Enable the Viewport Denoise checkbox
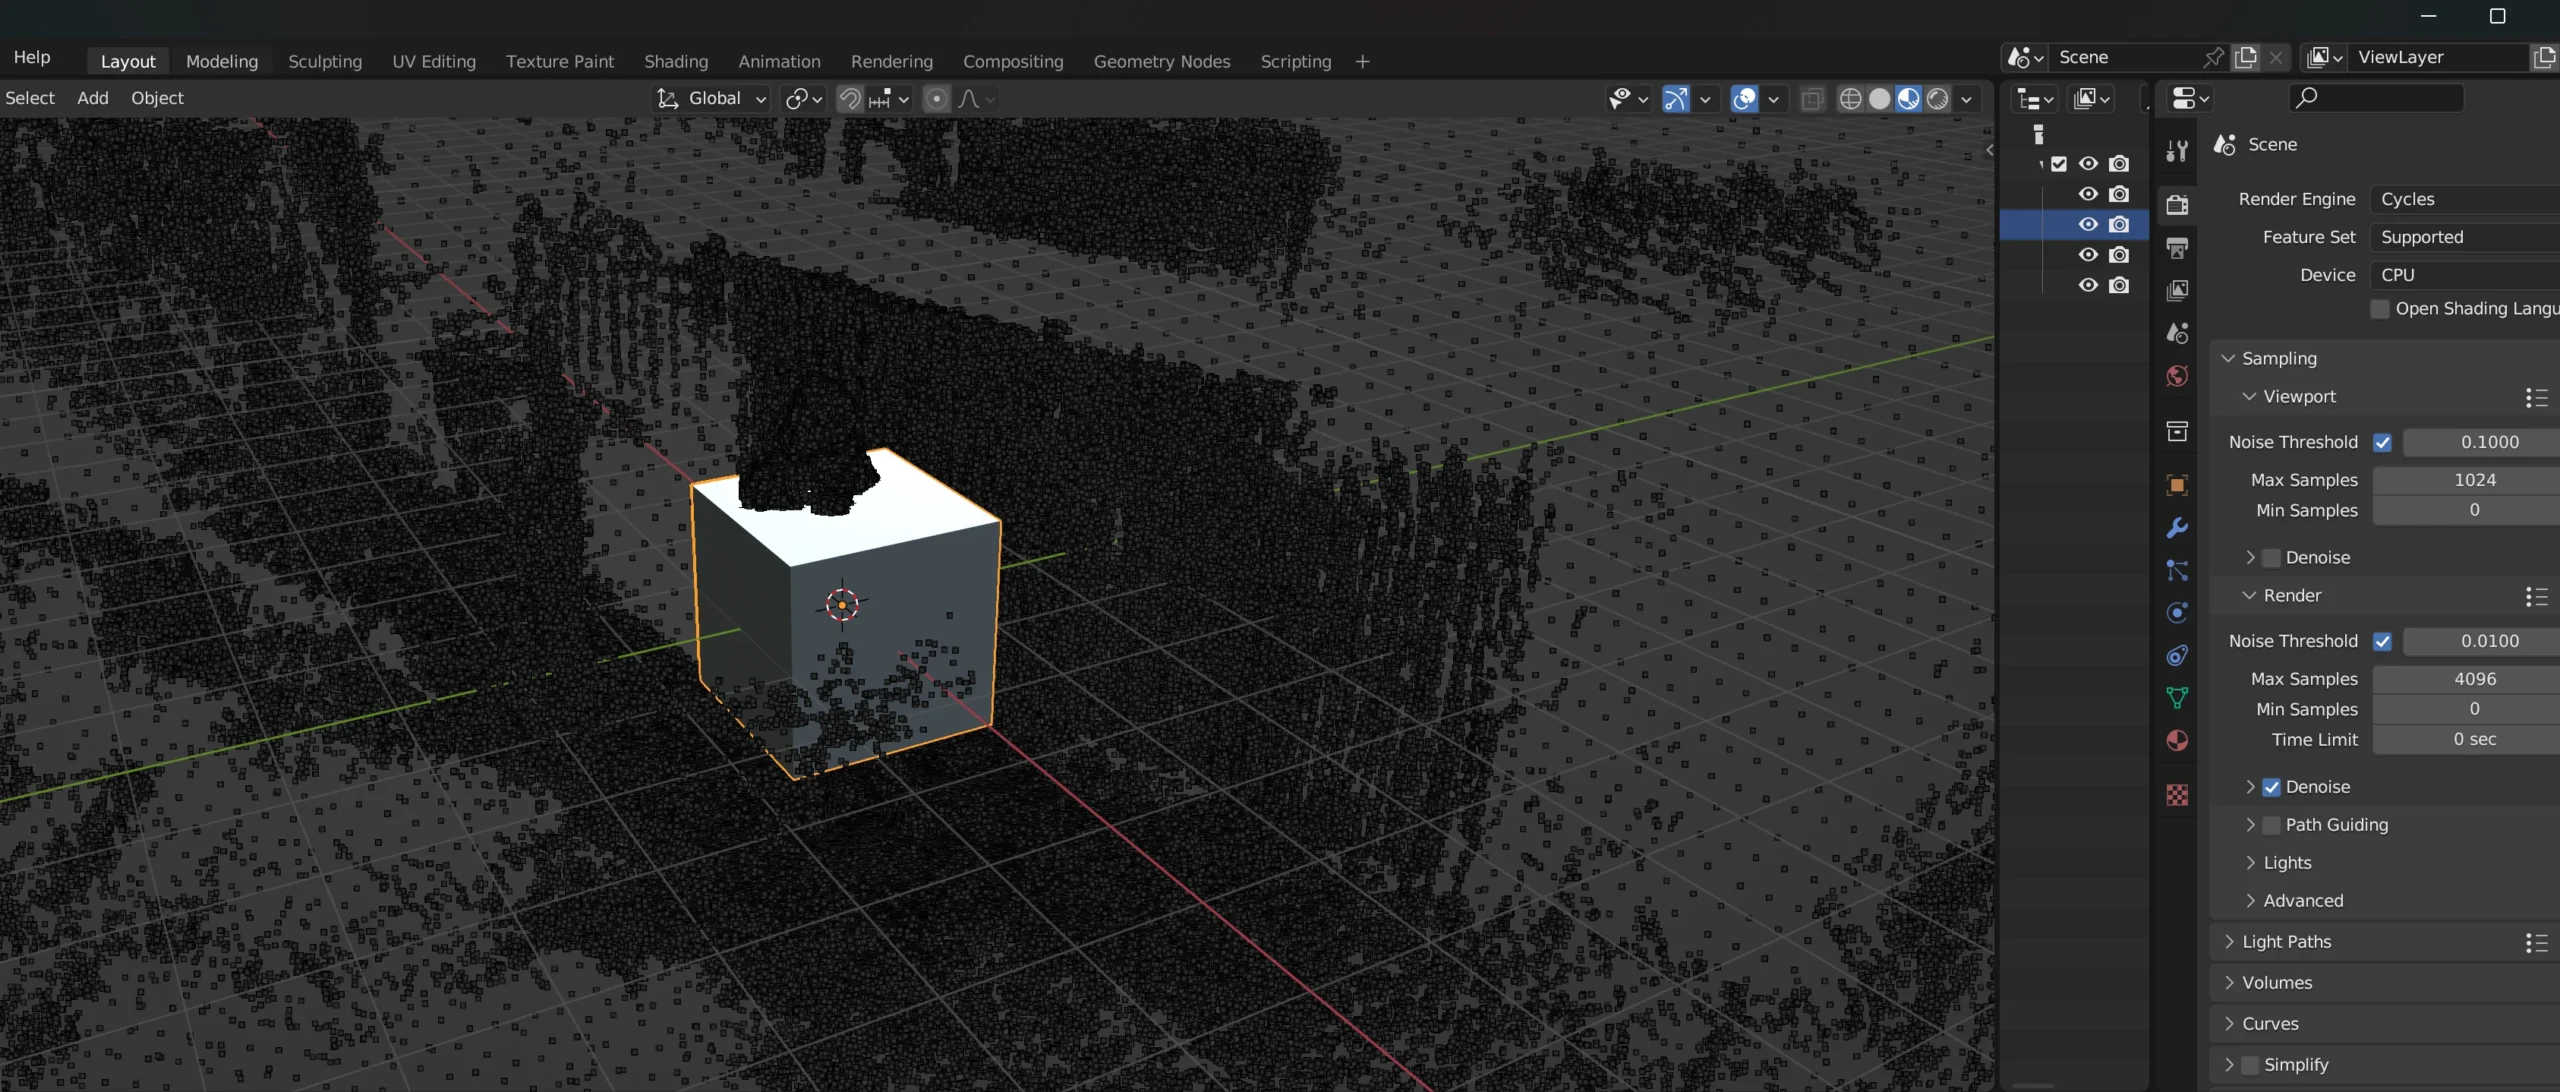 click(2272, 558)
